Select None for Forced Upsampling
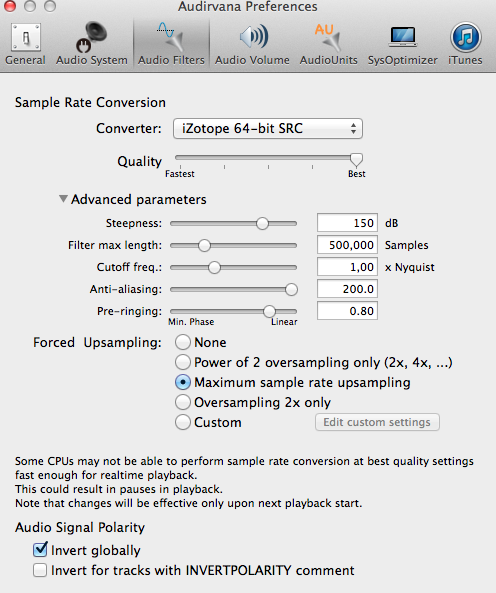Viewport: 496px width, 593px height. [183, 342]
